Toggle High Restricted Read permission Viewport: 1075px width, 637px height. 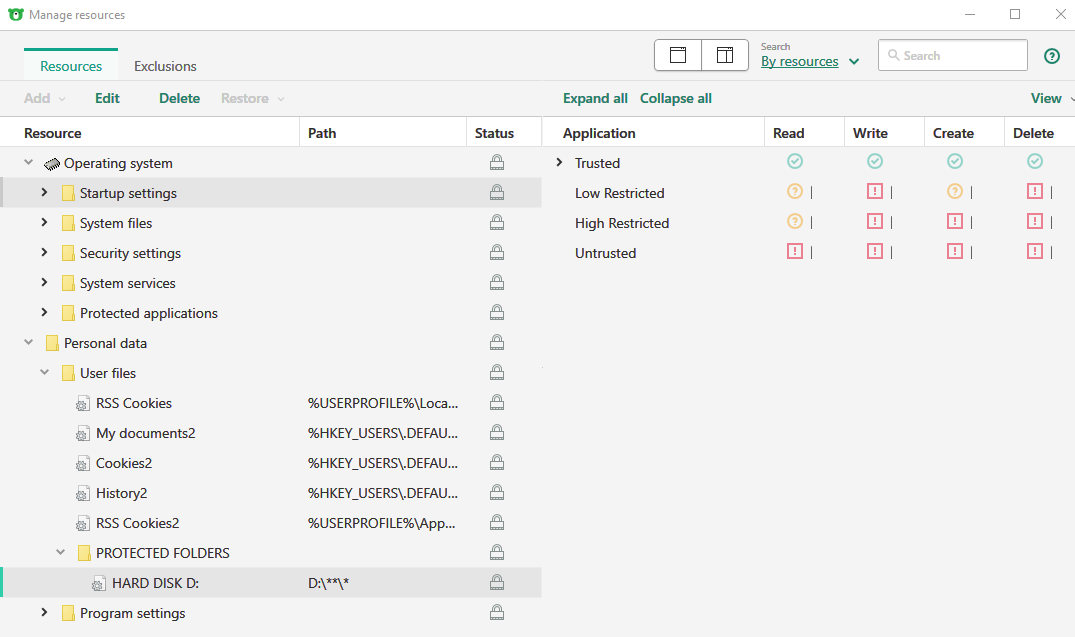(x=795, y=222)
